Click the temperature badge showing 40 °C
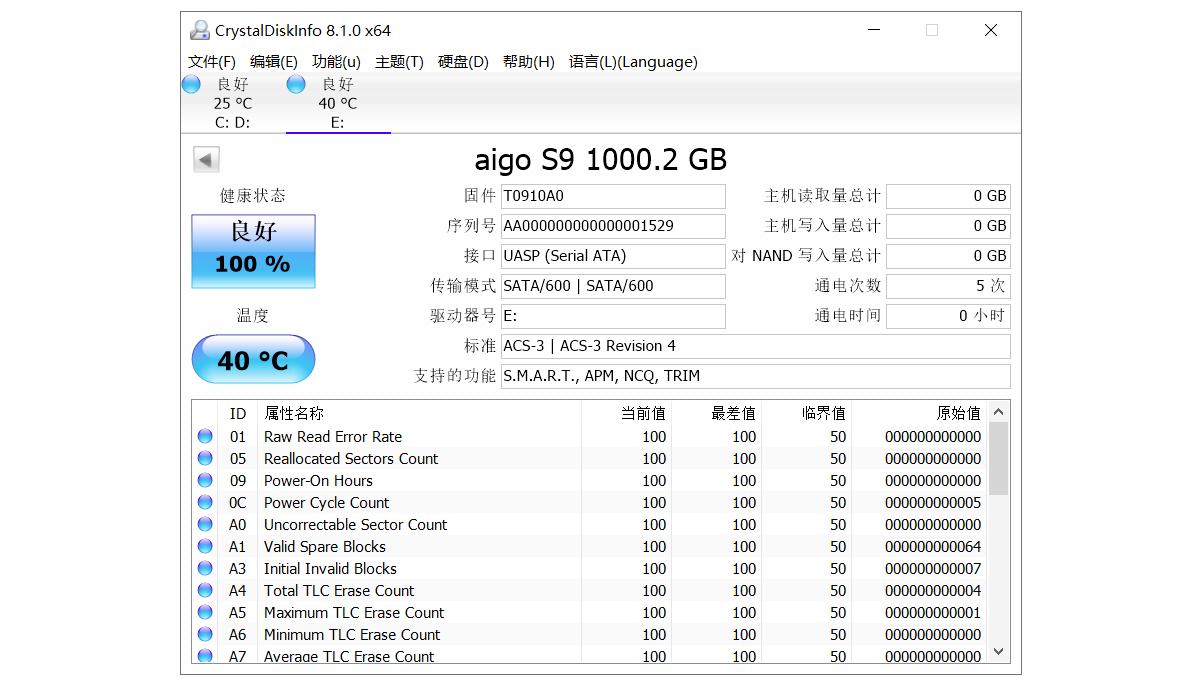 pos(252,358)
